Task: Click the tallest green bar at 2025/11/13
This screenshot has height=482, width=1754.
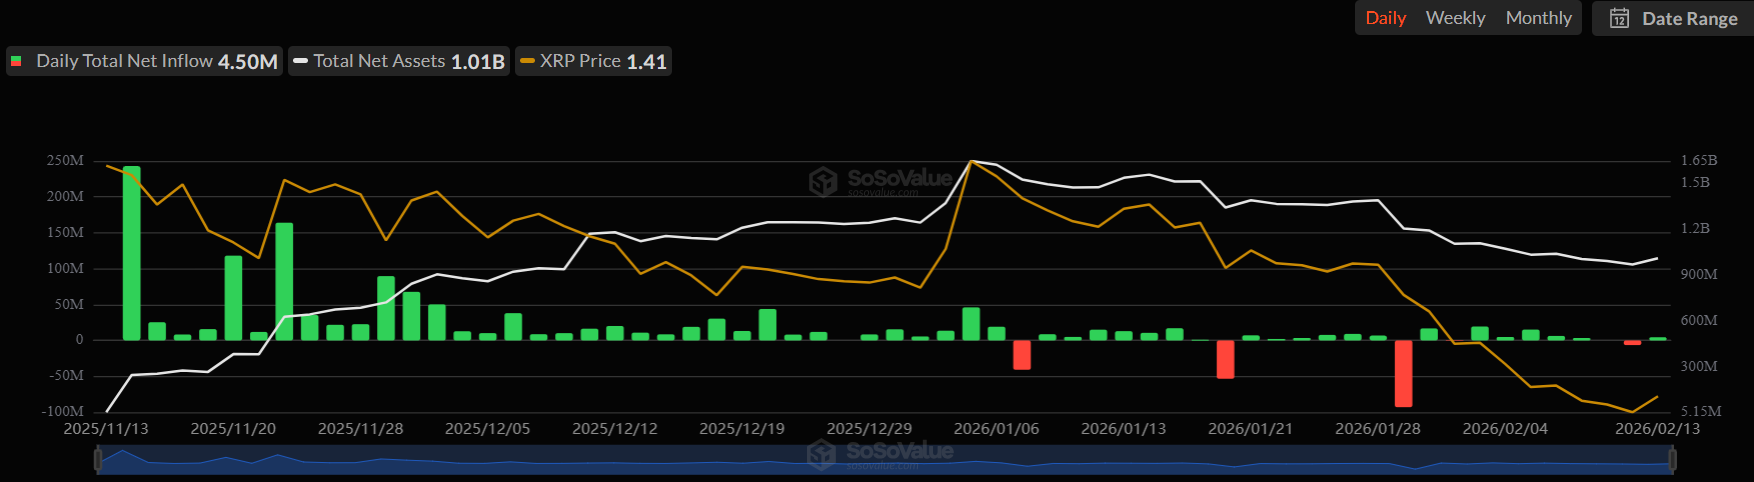Action: [x=131, y=253]
